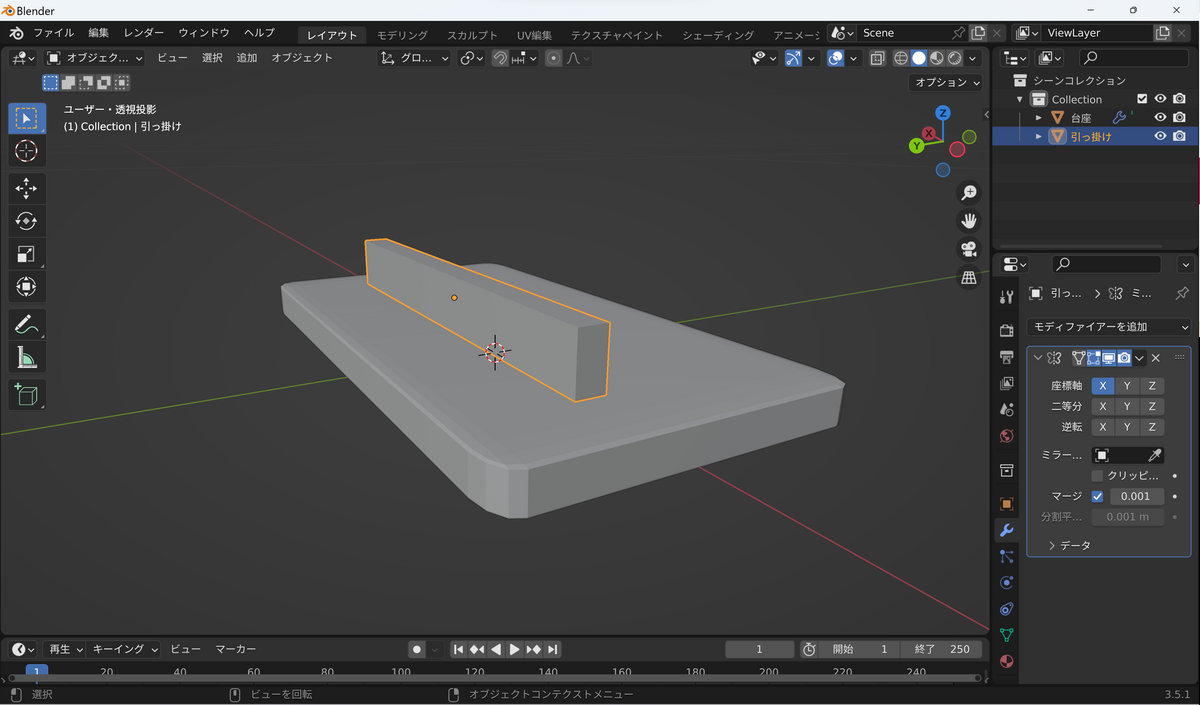Hide 台座 object in viewport
This screenshot has width=1200, height=705.
[x=1161, y=118]
